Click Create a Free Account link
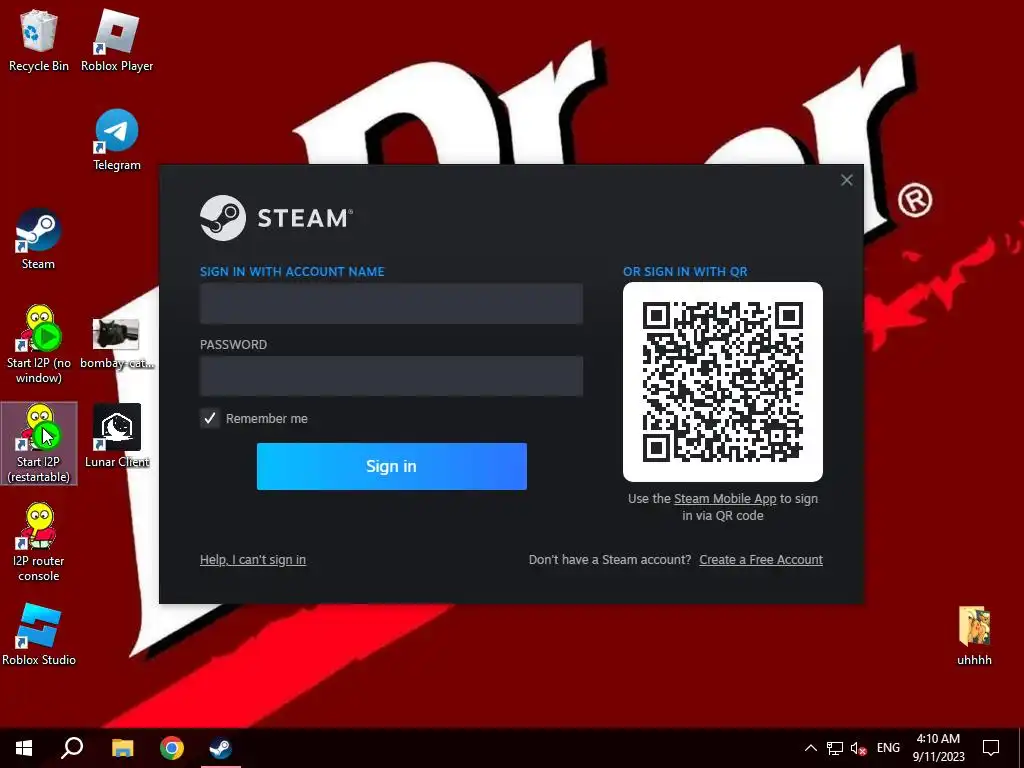This screenshot has width=1024, height=768. pyautogui.click(x=761, y=560)
